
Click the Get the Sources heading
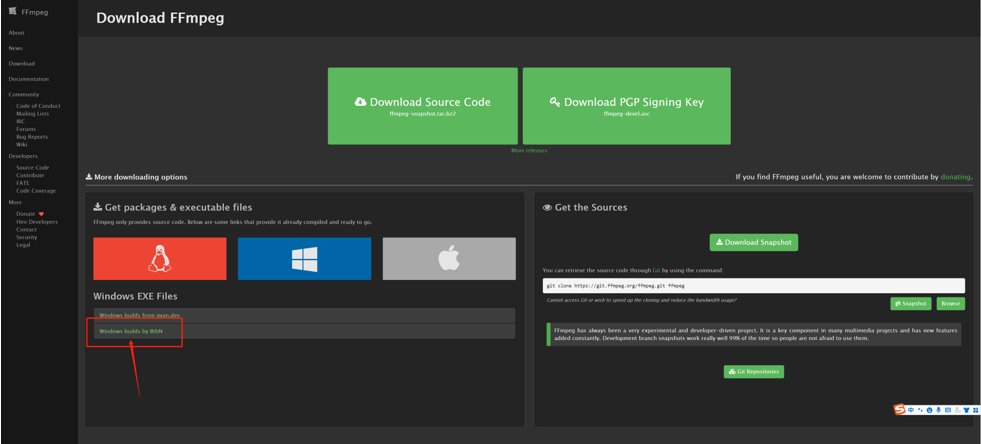coord(585,207)
